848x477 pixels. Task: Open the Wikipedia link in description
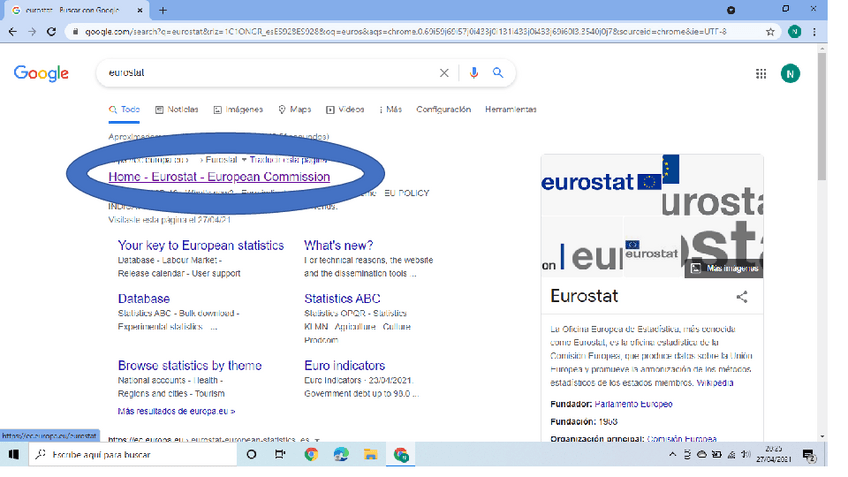pos(715,383)
